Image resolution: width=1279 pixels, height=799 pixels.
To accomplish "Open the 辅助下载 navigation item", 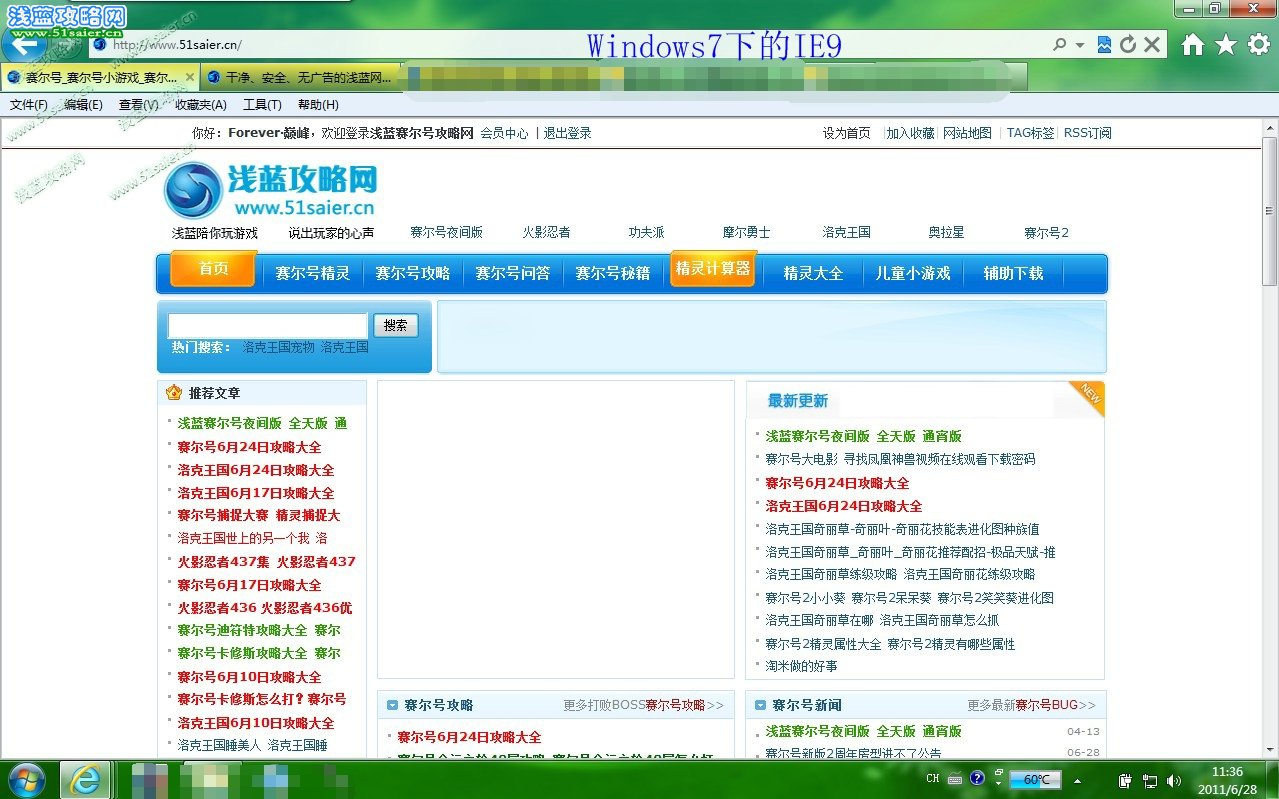I will coord(1013,273).
